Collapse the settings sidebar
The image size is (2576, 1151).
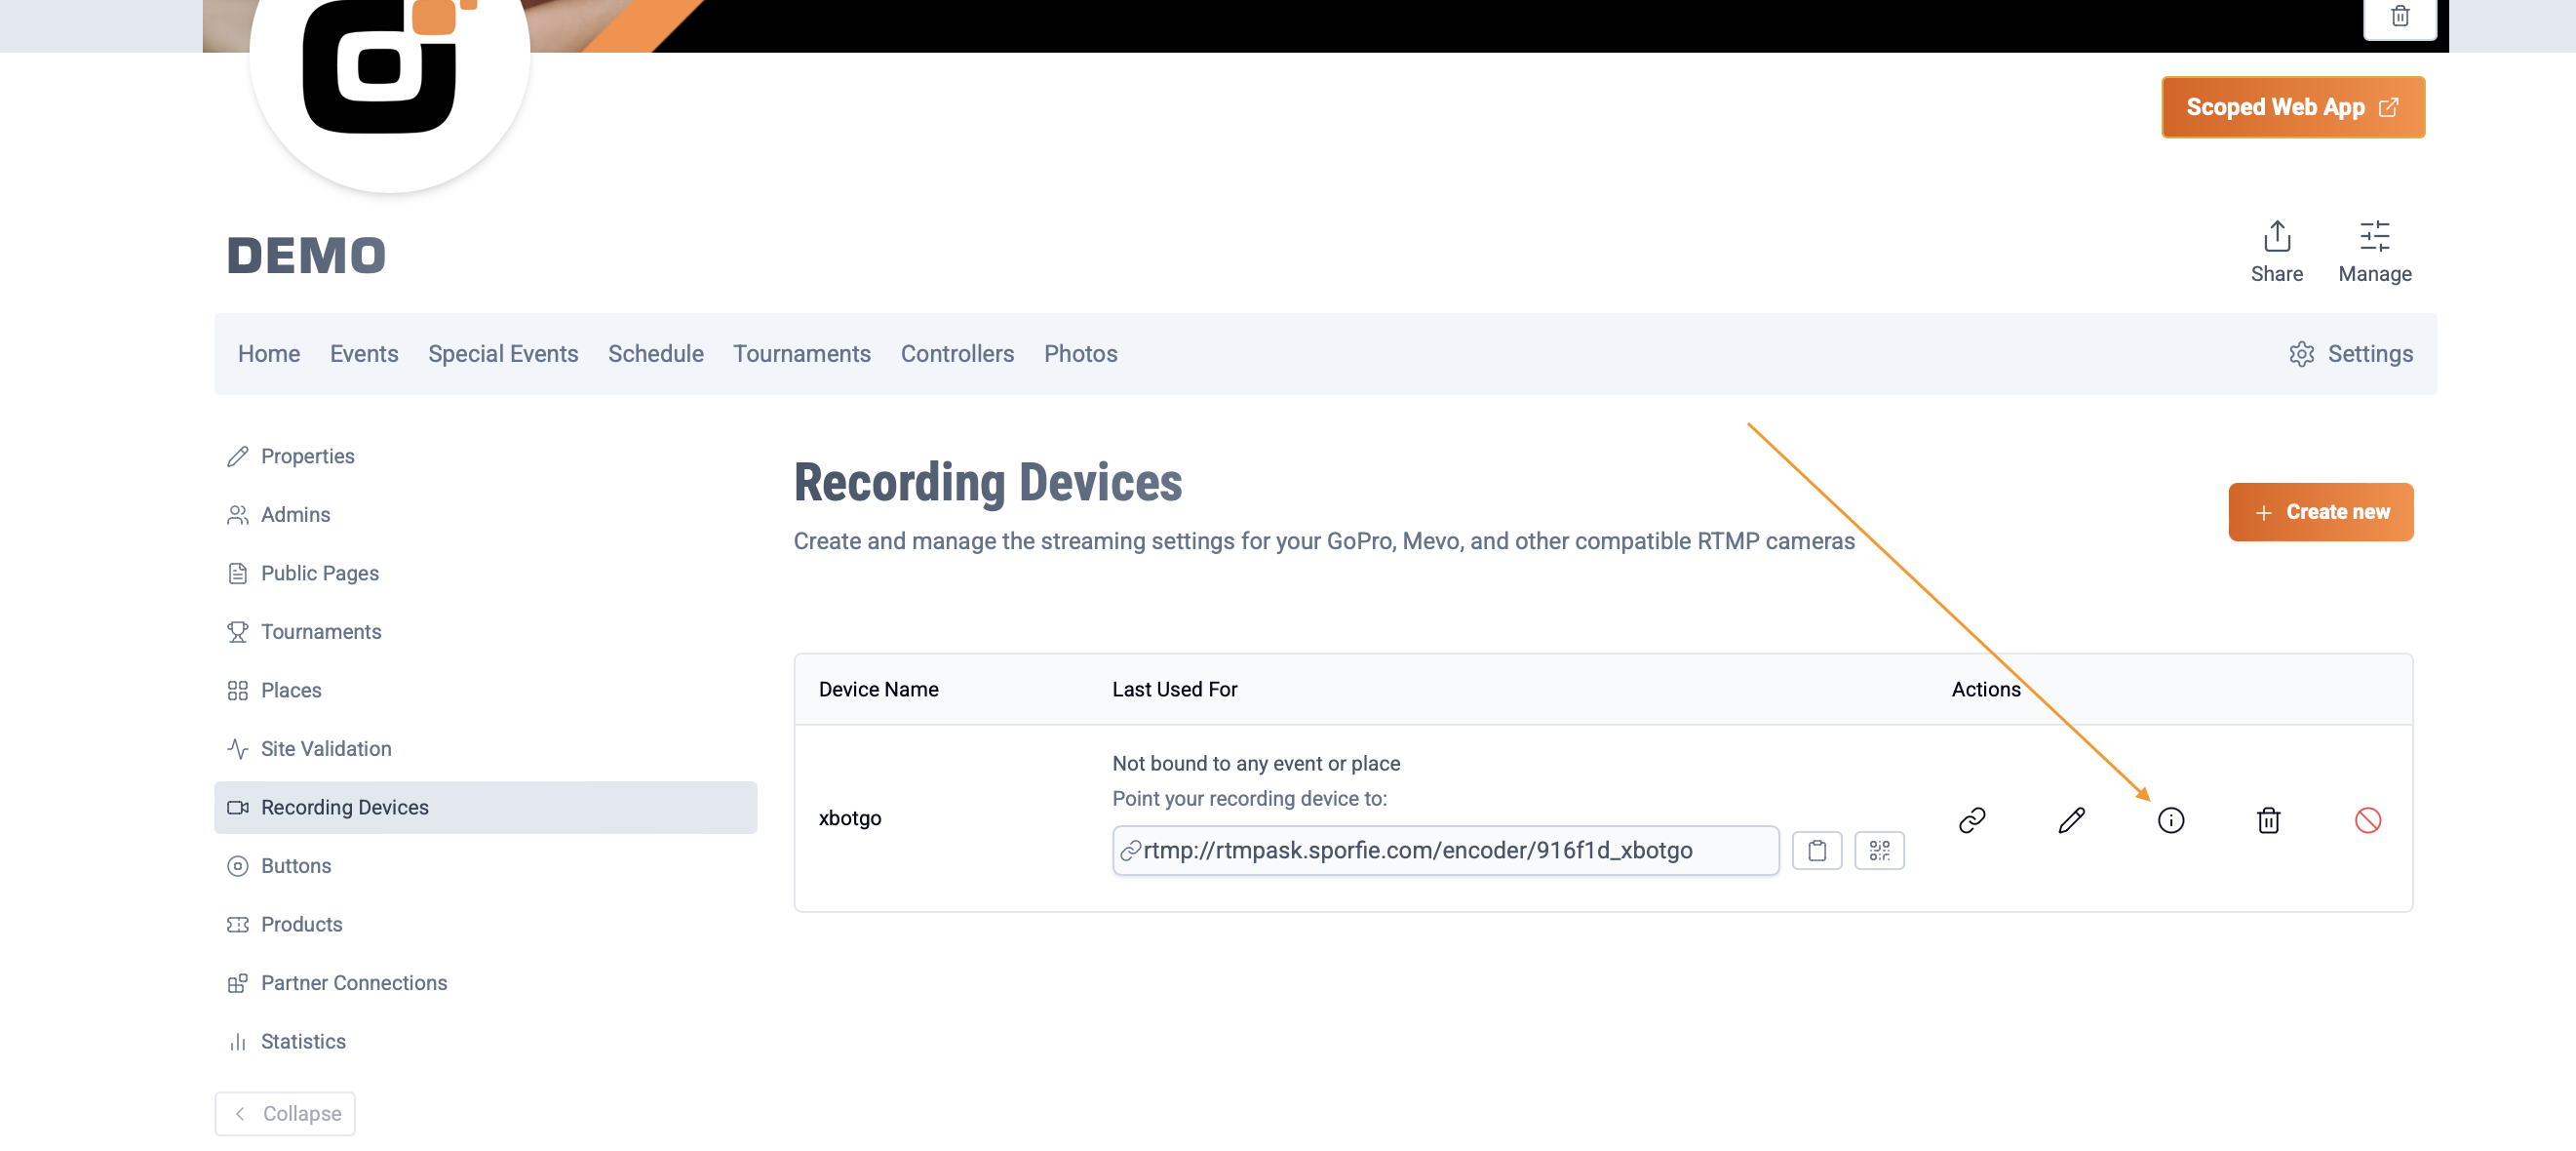coord(285,1113)
